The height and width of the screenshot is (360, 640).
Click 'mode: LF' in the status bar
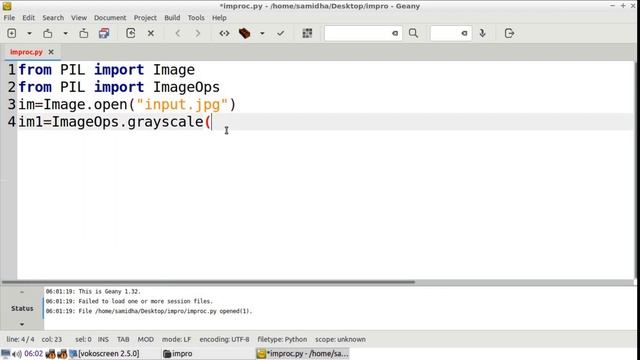coord(176,340)
